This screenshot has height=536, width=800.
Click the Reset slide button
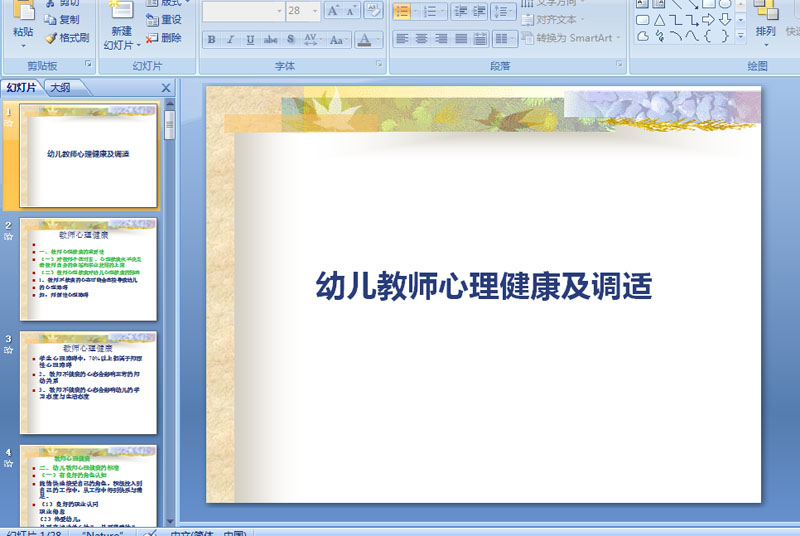tap(164, 20)
